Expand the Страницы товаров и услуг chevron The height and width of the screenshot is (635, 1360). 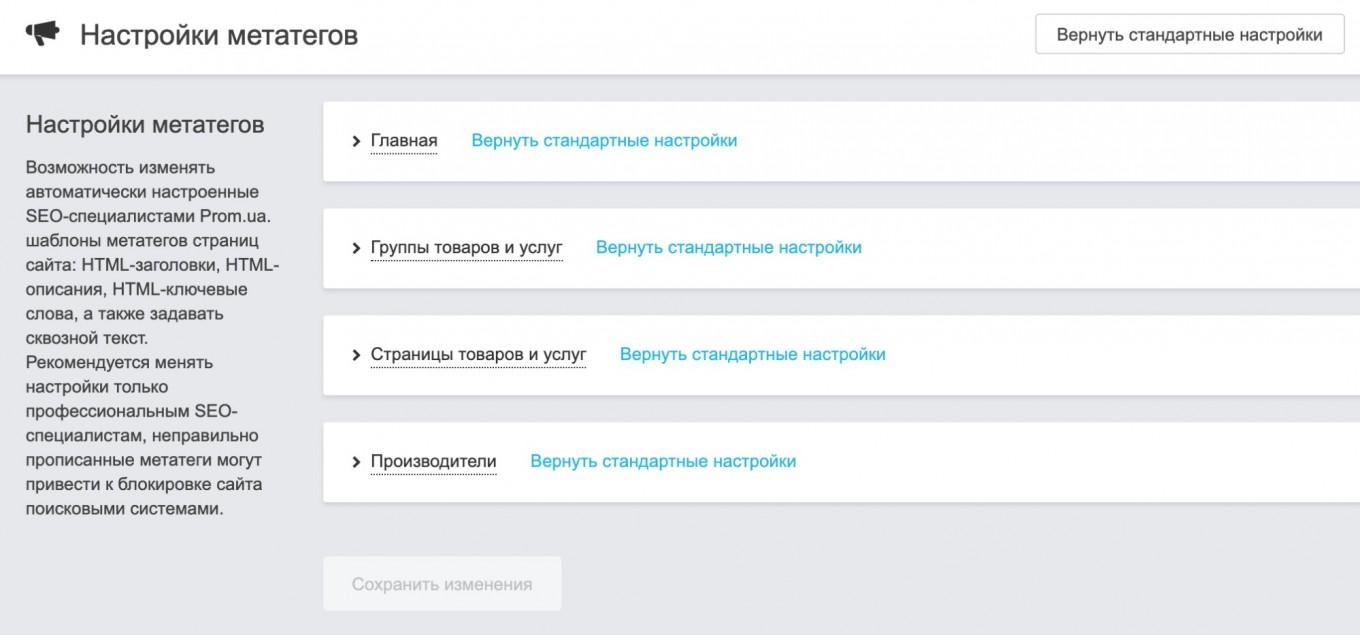pyautogui.click(x=356, y=355)
